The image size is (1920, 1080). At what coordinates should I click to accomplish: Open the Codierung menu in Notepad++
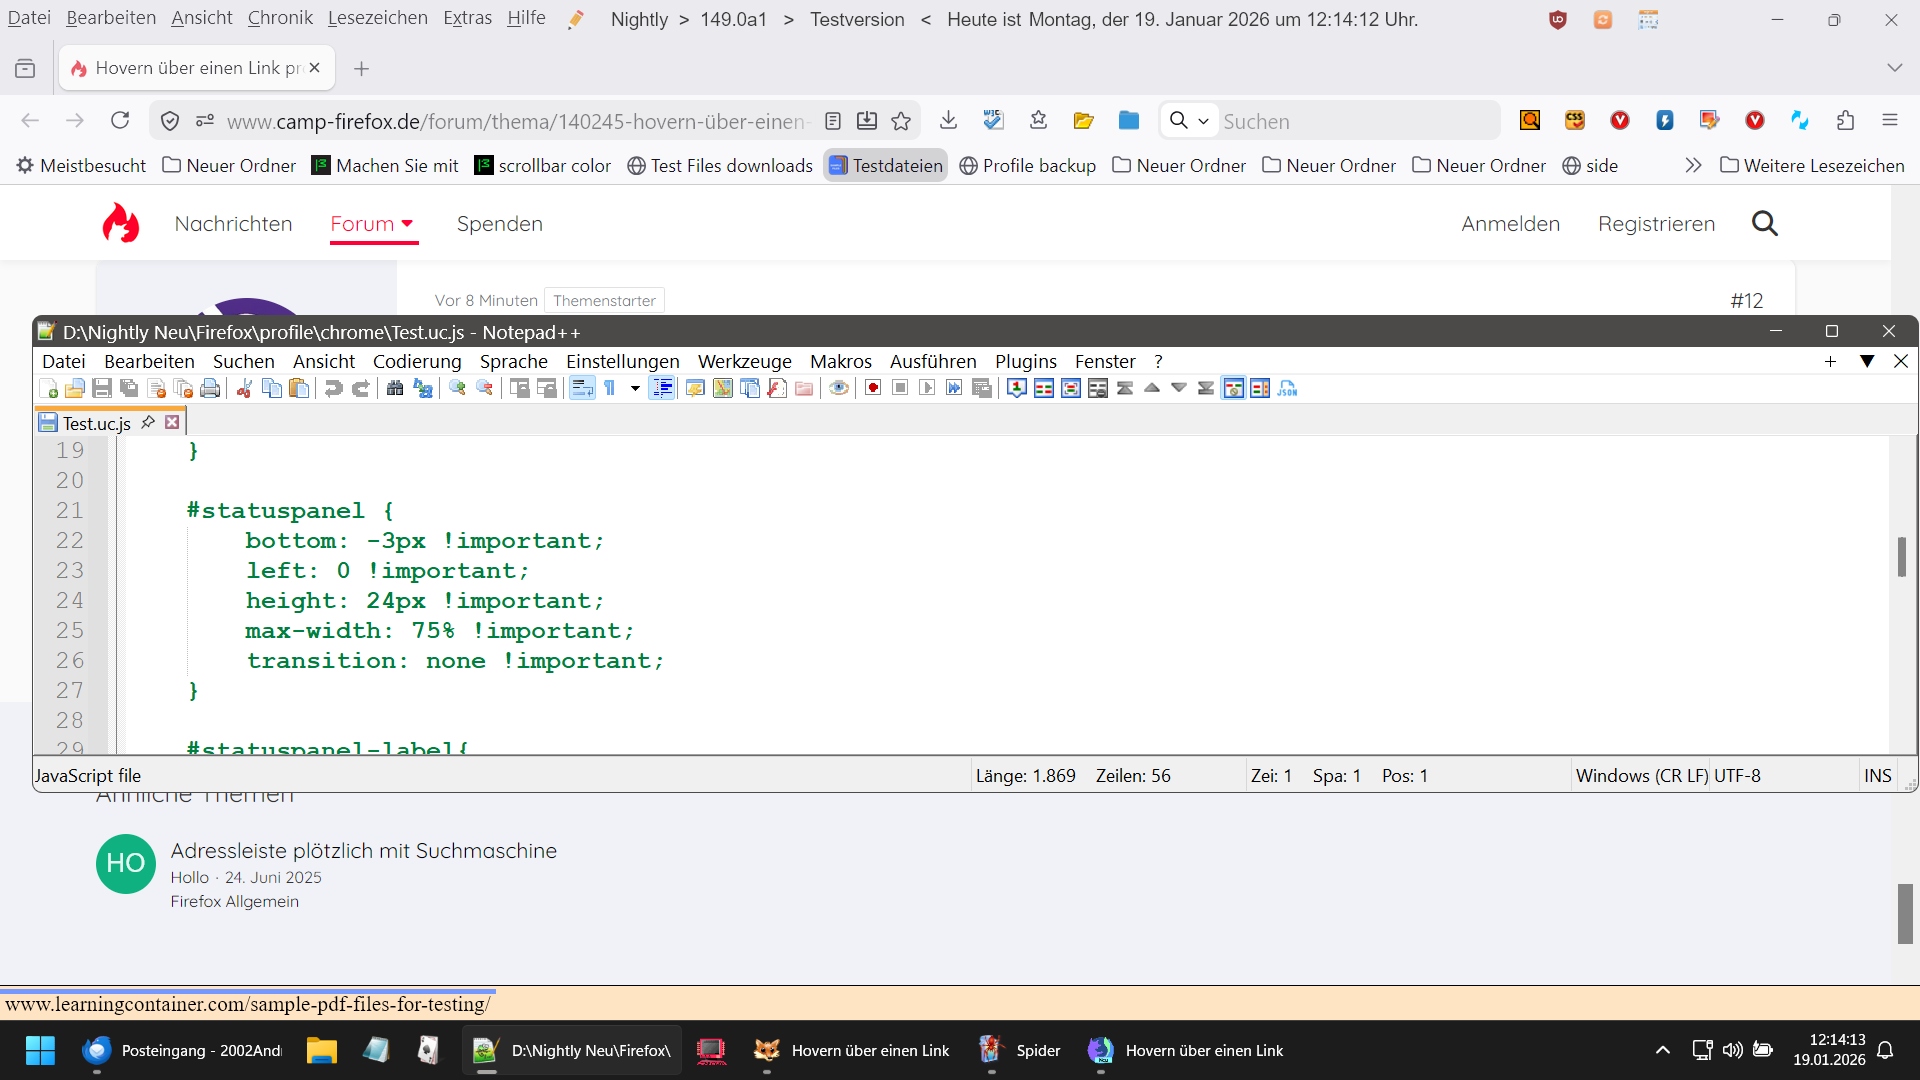pyautogui.click(x=417, y=361)
